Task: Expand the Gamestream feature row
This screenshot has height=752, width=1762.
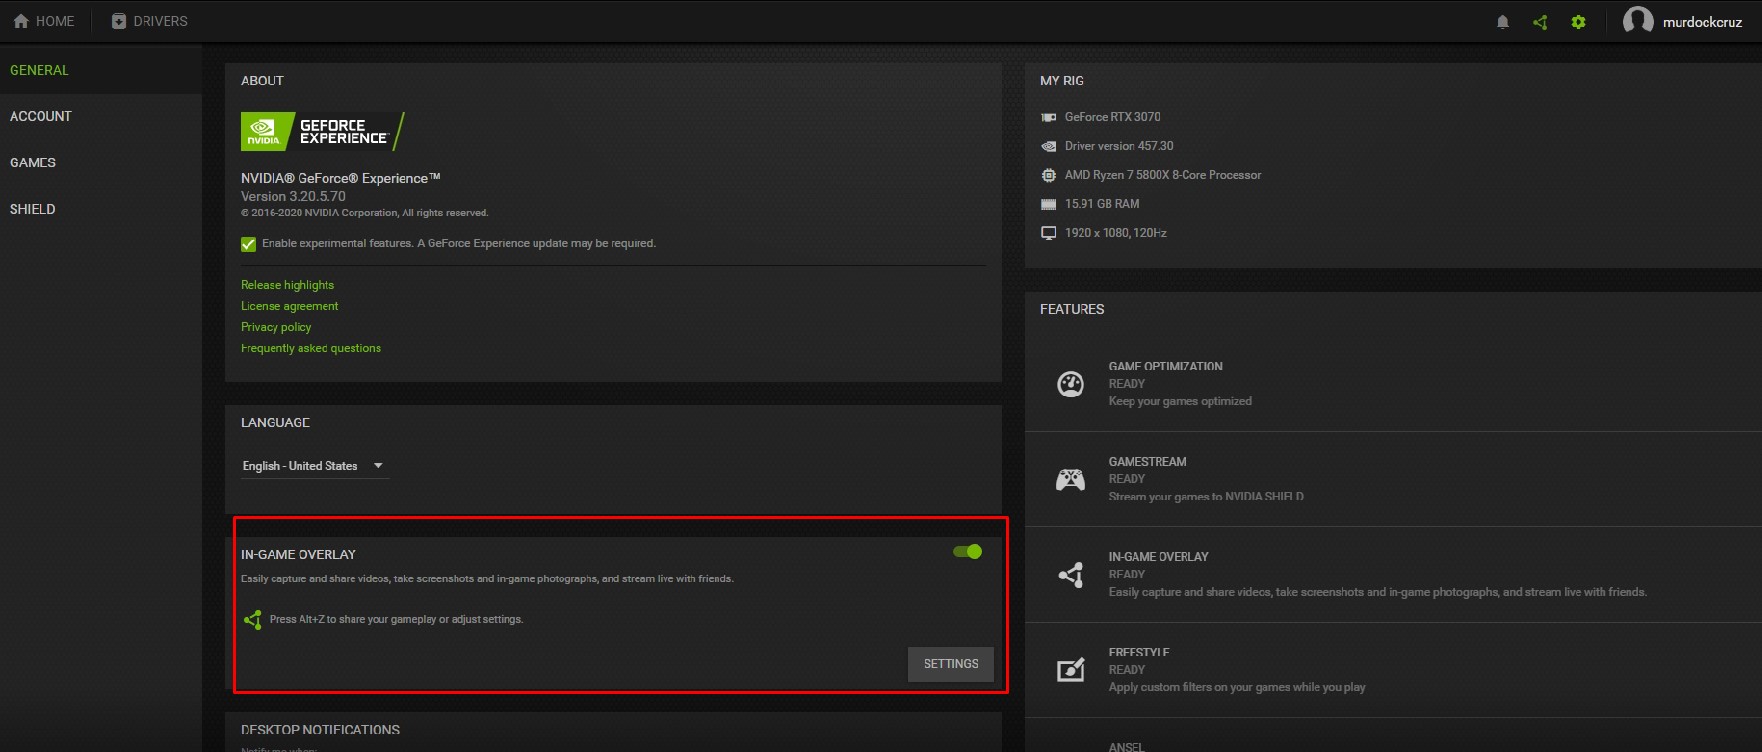Action: pyautogui.click(x=1393, y=479)
